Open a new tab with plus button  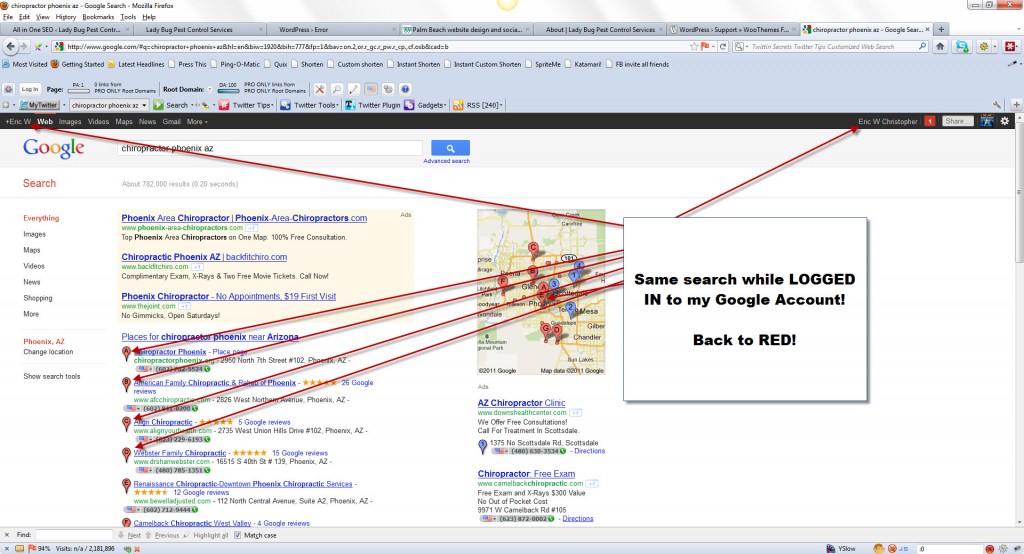point(941,29)
